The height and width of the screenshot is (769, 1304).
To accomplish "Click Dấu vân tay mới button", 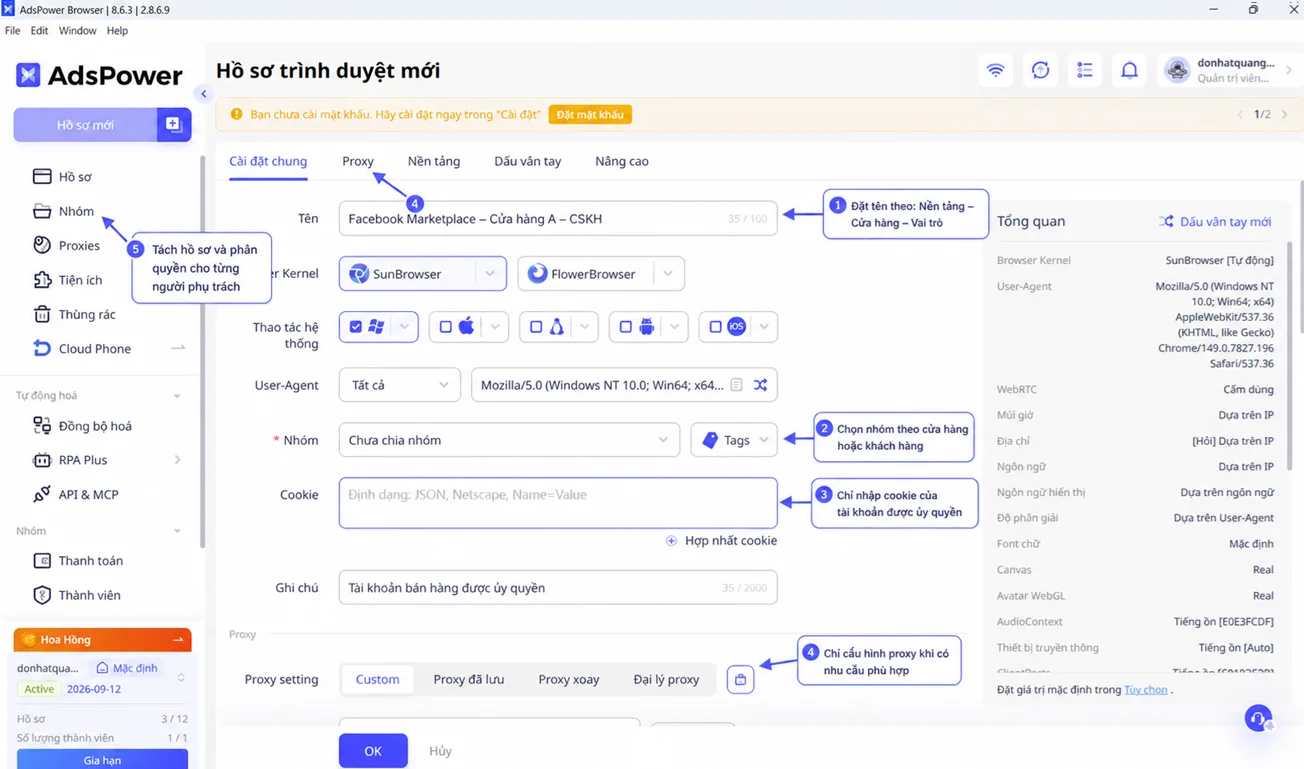I will coord(1215,221).
